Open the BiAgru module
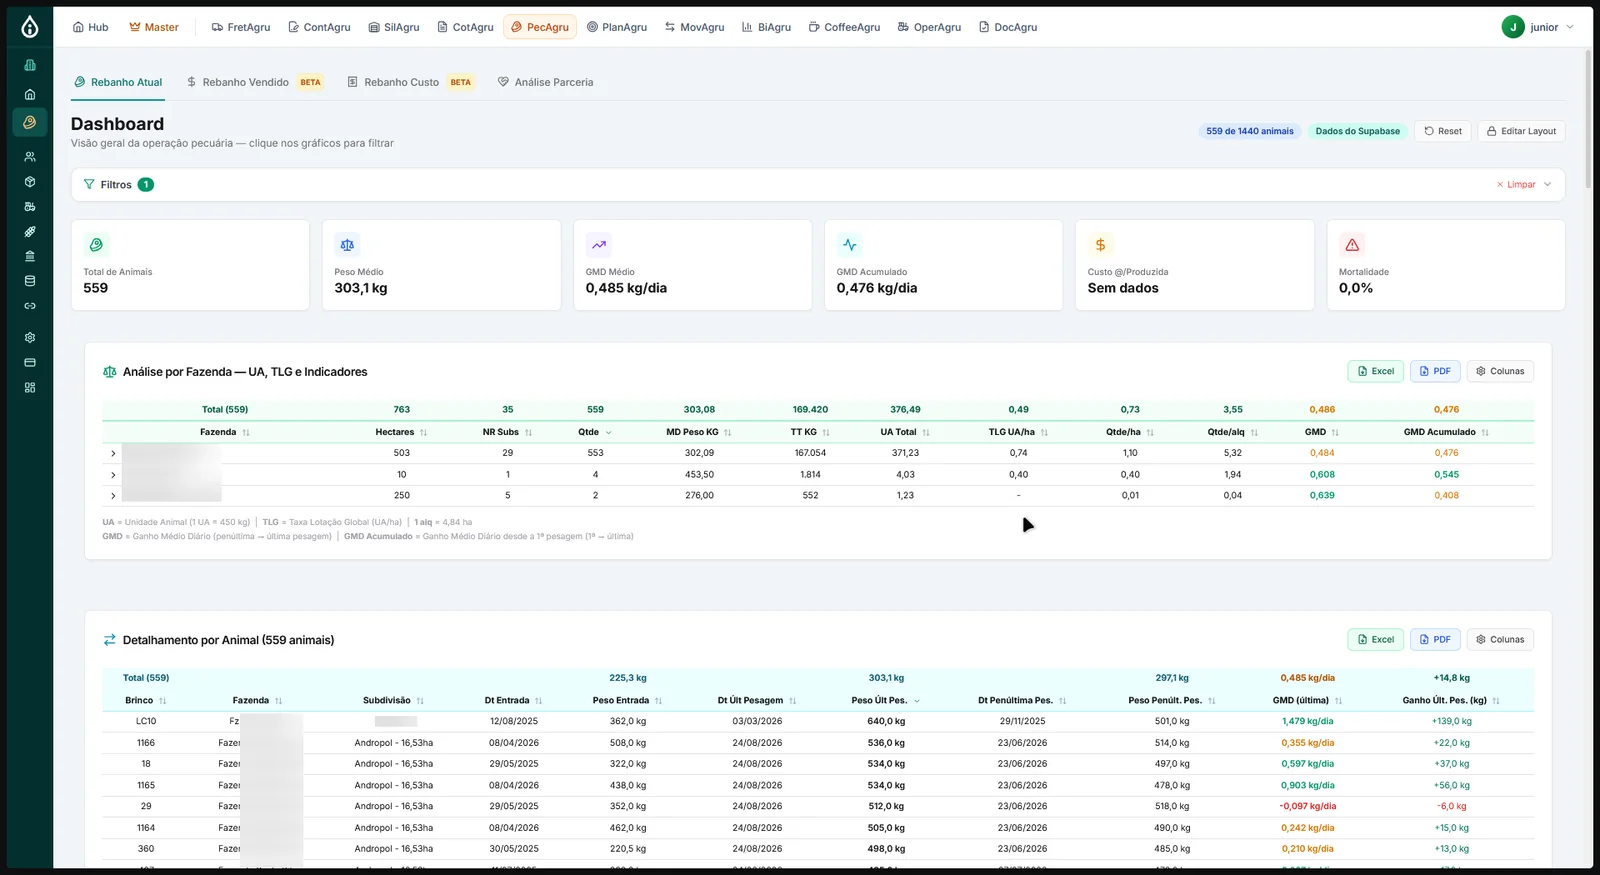Image resolution: width=1600 pixels, height=875 pixels. tap(766, 27)
